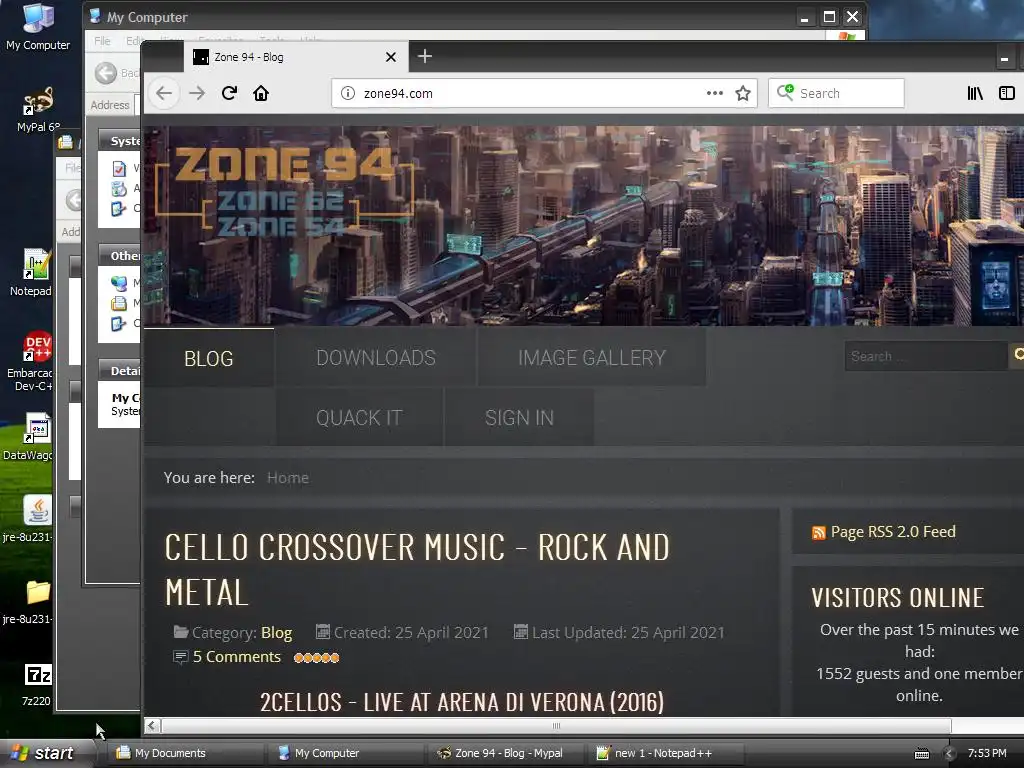This screenshot has width=1024, height=768.
Task: Click the browser forward arrow
Action: [197, 93]
